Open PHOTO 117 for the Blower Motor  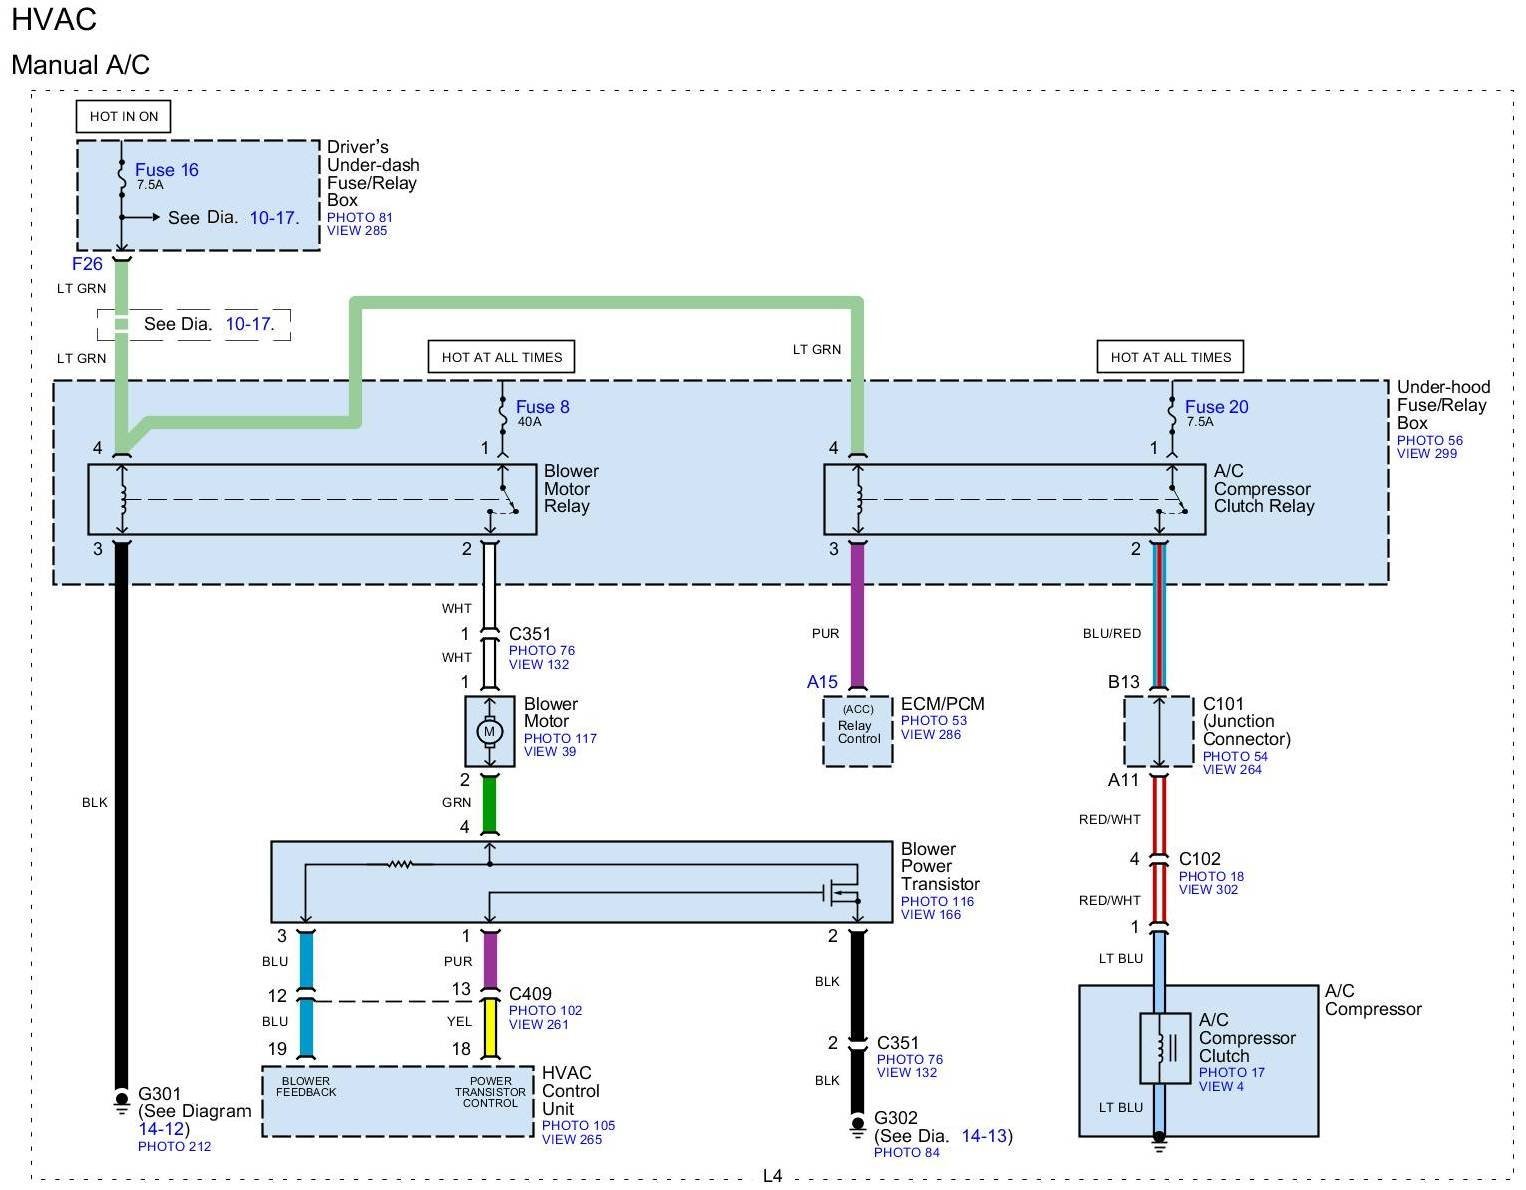(560, 738)
